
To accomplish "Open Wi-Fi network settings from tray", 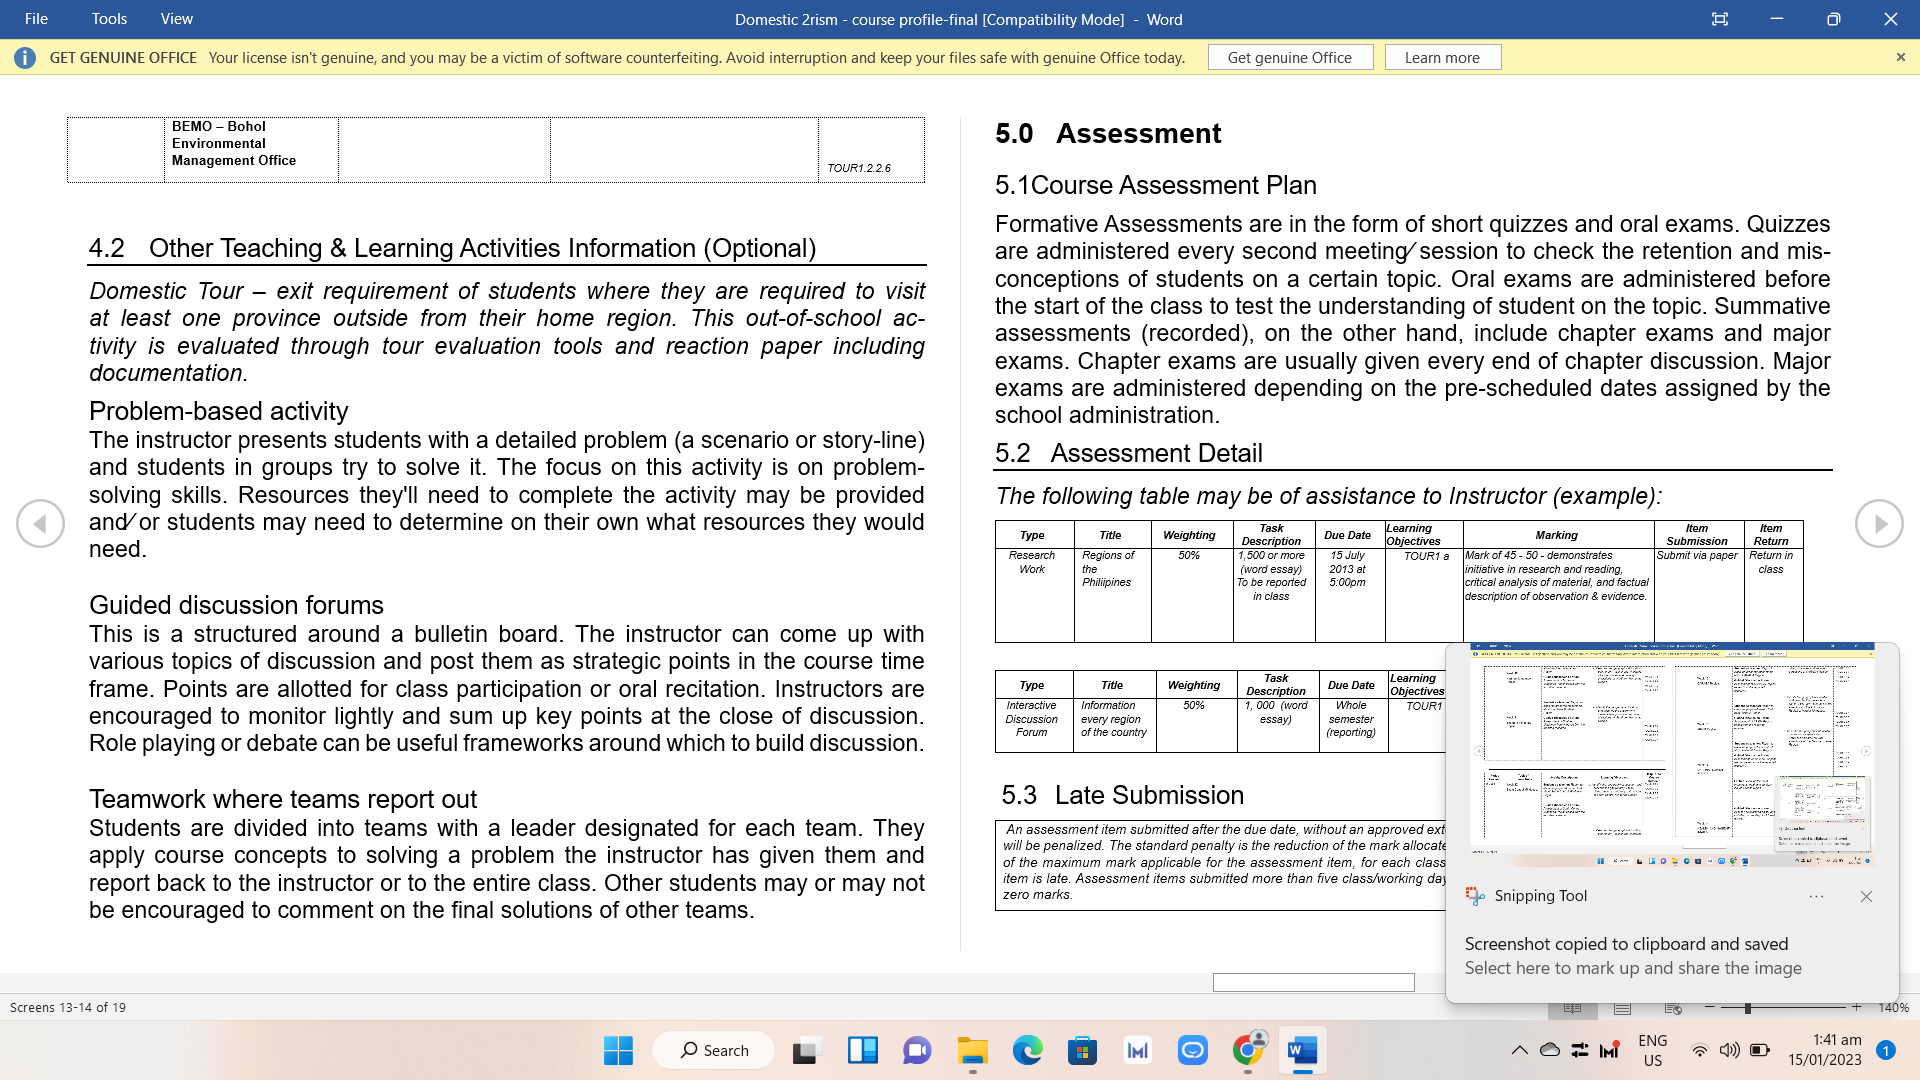I will point(1700,1050).
